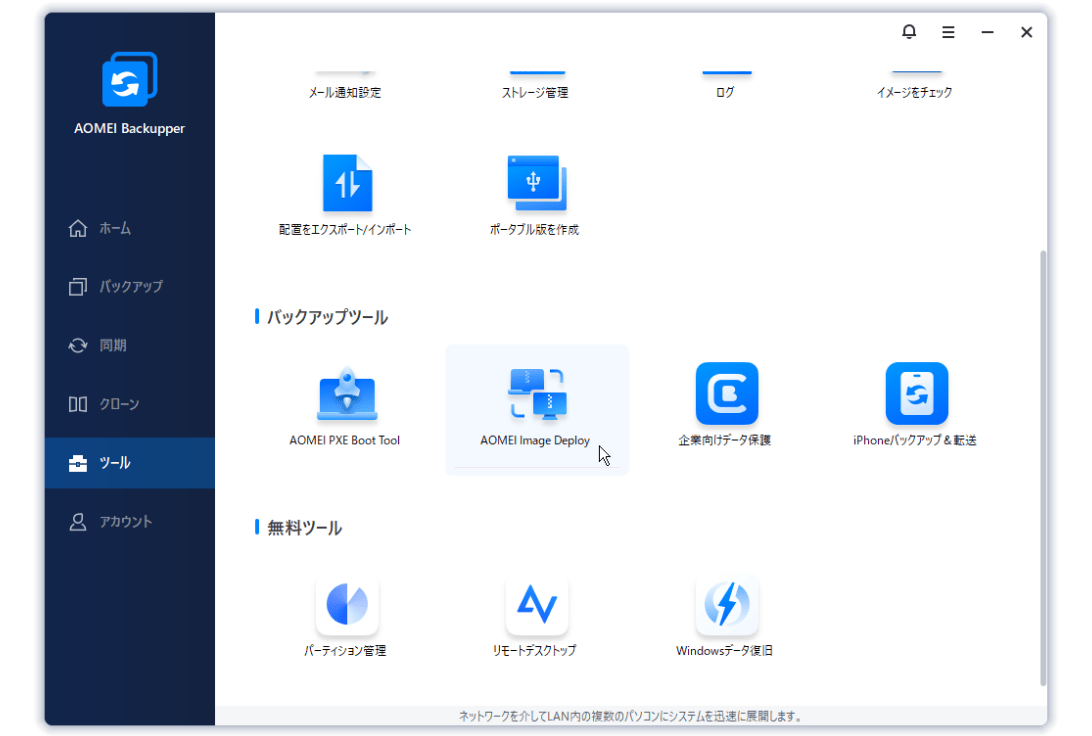Click the 配置をエクスポート/インポート icon
Image resolution: width=1092 pixels, height=736 pixels.
point(347,183)
